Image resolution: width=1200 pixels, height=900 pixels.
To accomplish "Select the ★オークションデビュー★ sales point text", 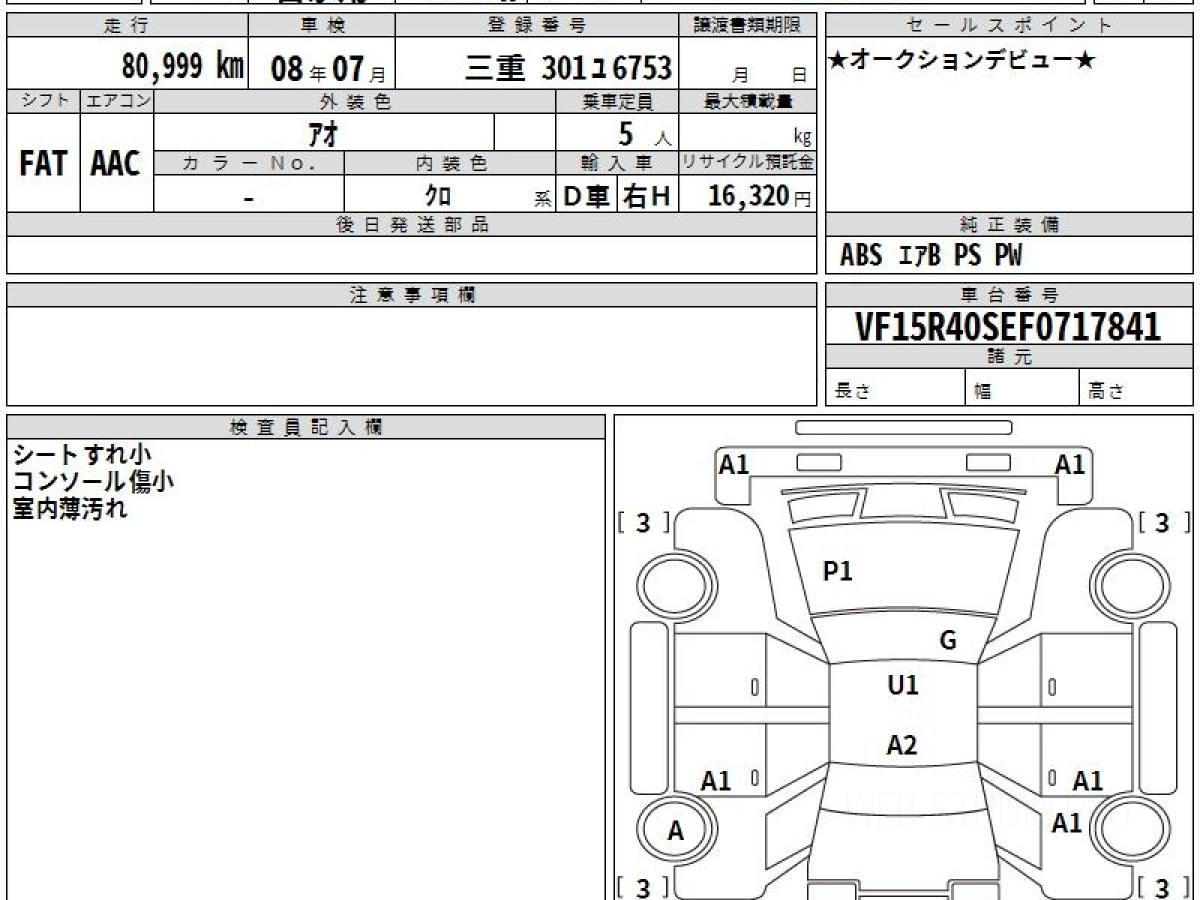I will tap(962, 61).
